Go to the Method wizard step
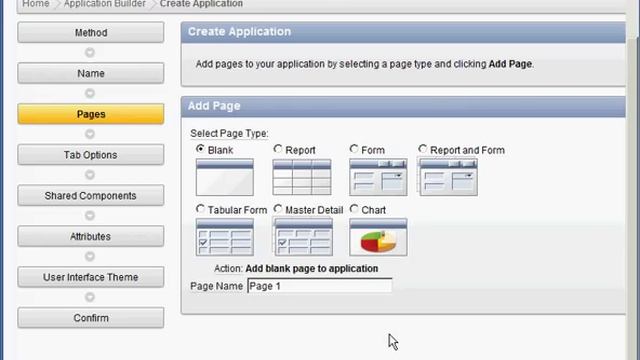Screen dimensions: 640x360 [x=91, y=33]
